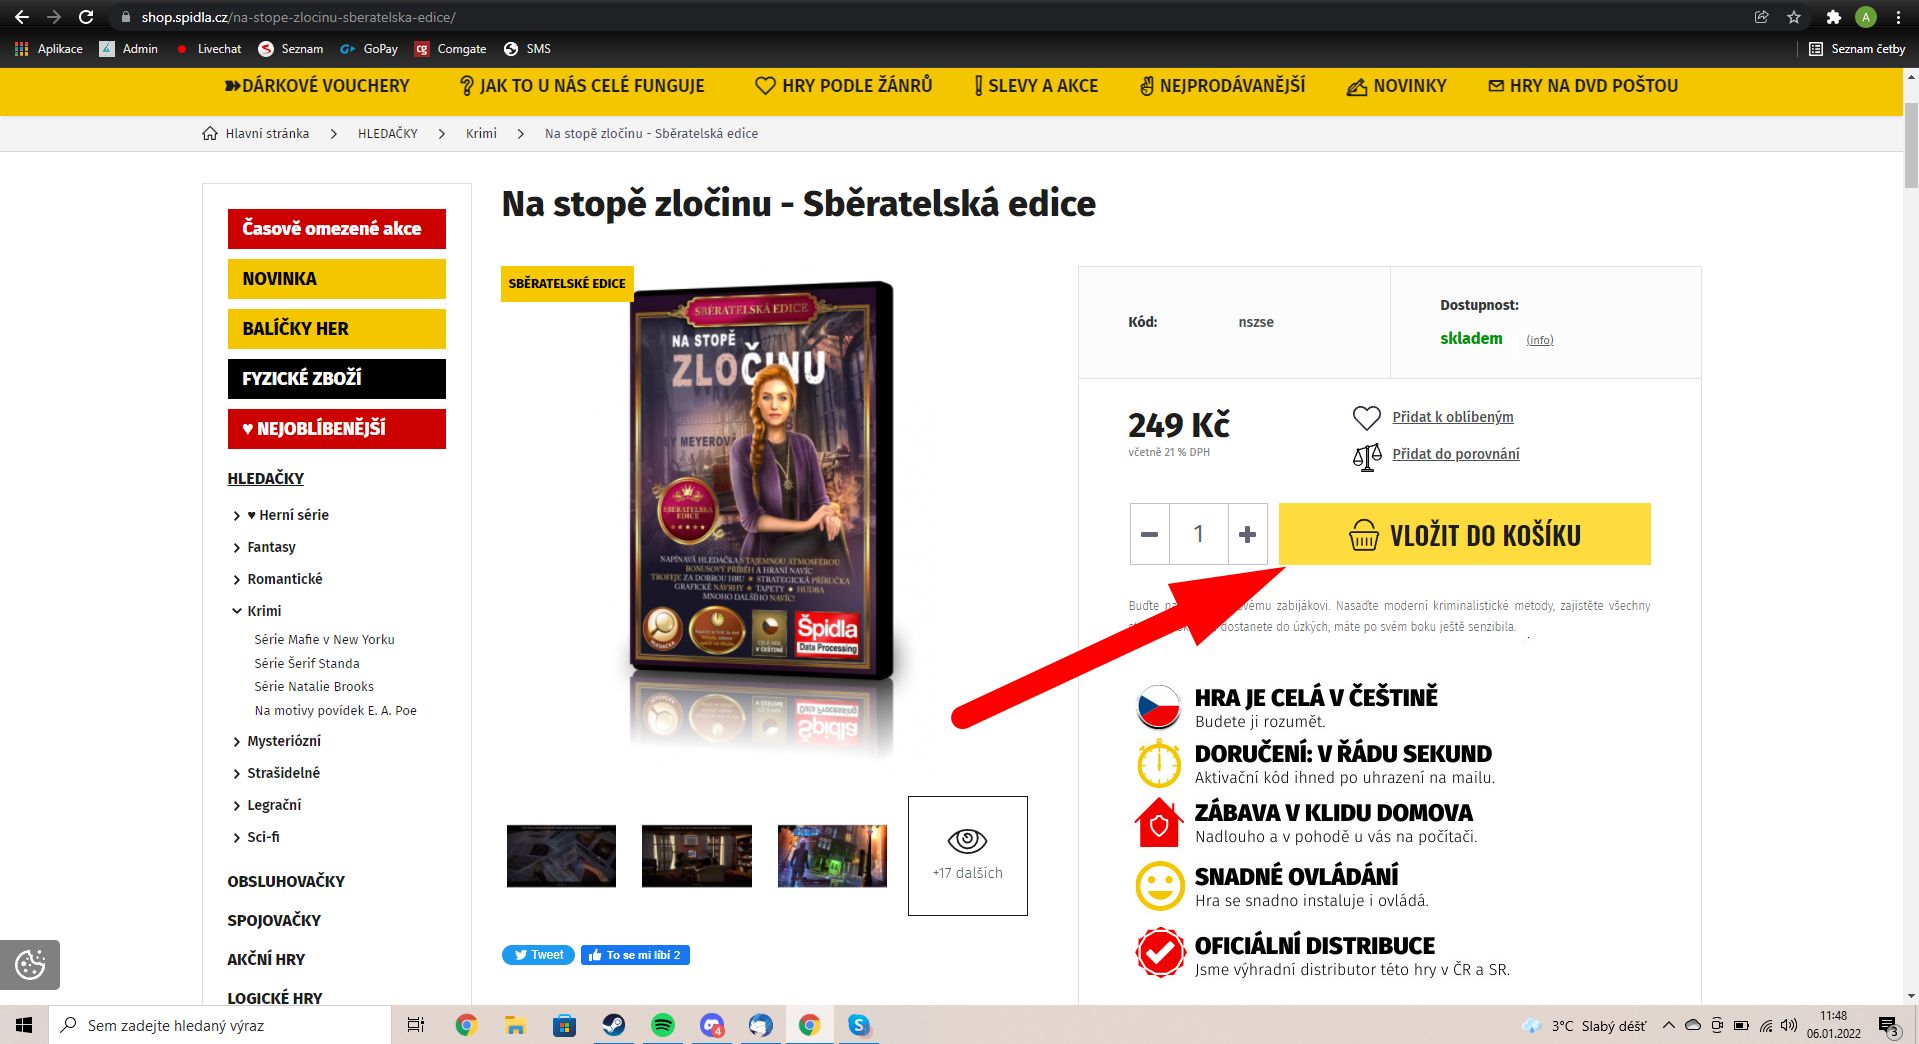Open SLEVY A AKCE menu
The height and width of the screenshot is (1044, 1919).
(x=1036, y=86)
